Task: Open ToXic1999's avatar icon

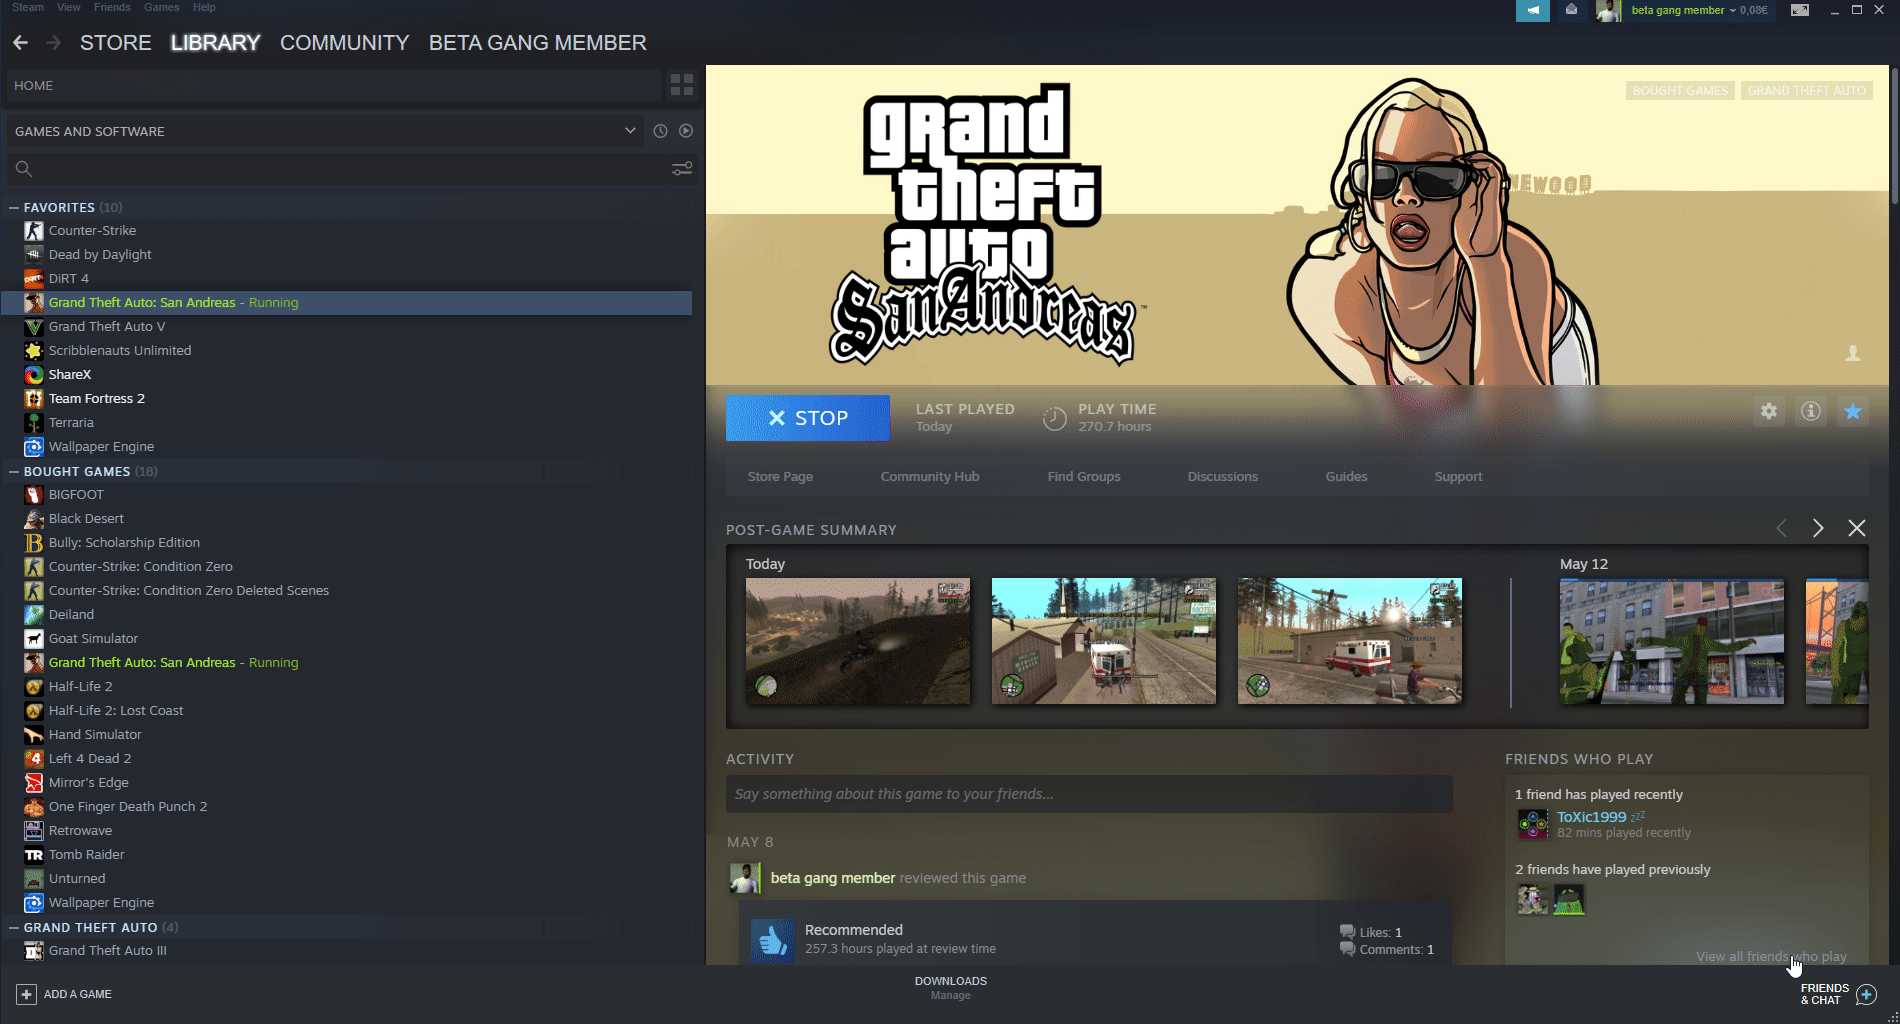Action: (x=1533, y=824)
